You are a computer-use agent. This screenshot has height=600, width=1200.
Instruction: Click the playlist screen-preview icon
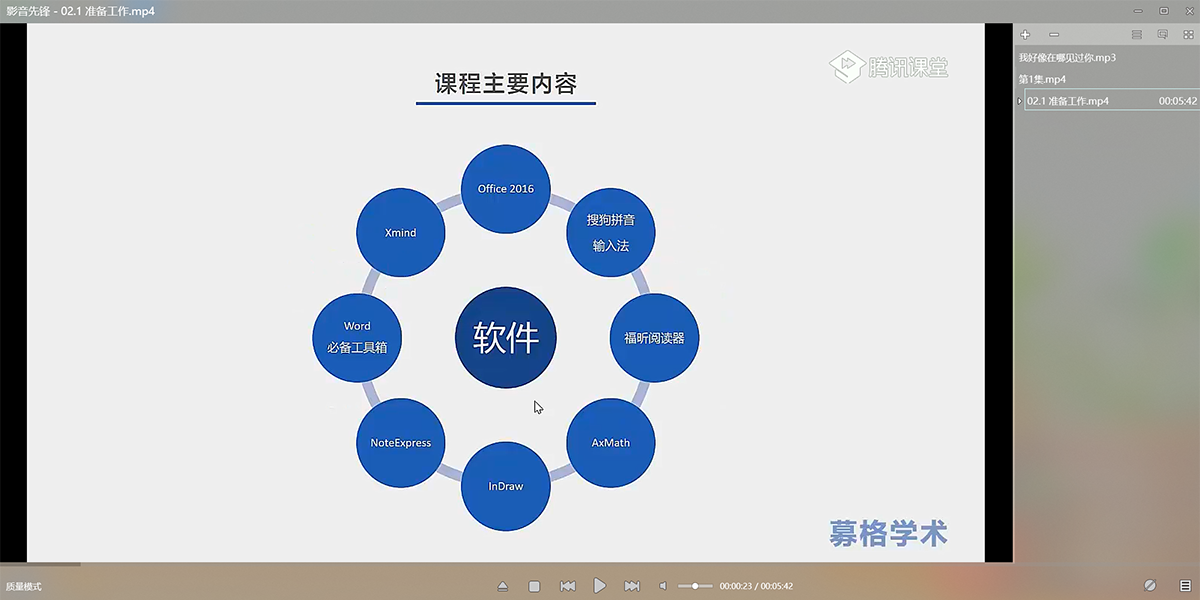(1162, 35)
